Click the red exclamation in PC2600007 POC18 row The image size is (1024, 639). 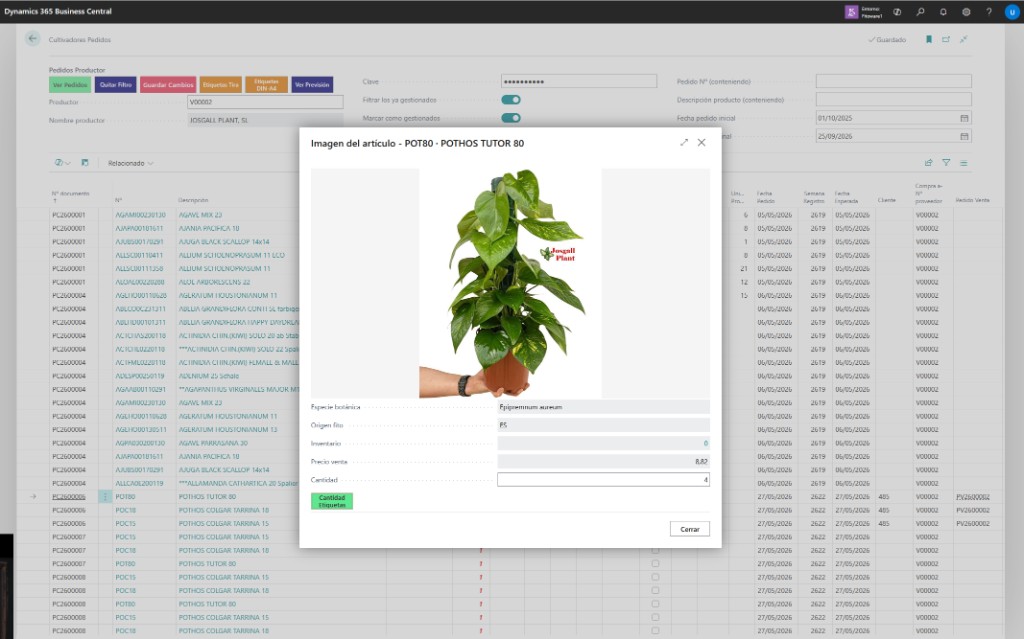pos(481,550)
